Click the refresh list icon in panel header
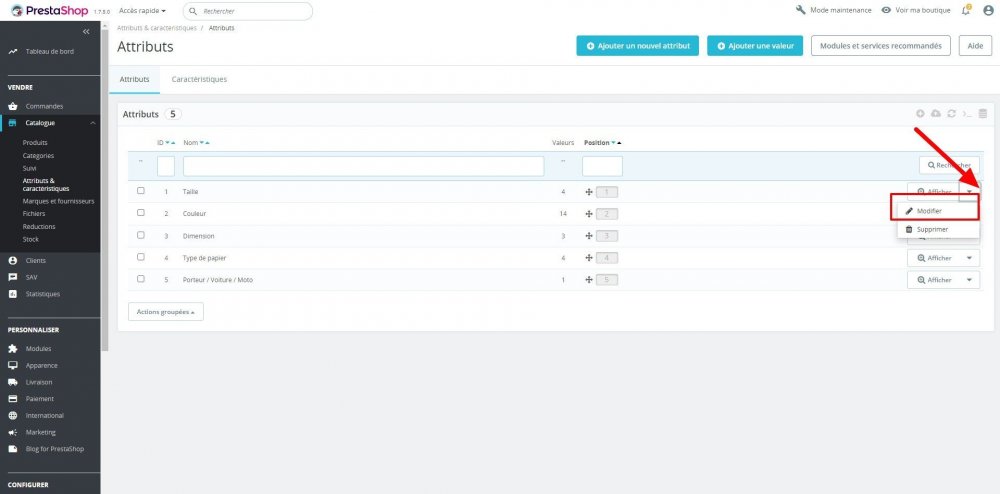Image resolution: width=1000 pixels, height=494 pixels. 952,113
